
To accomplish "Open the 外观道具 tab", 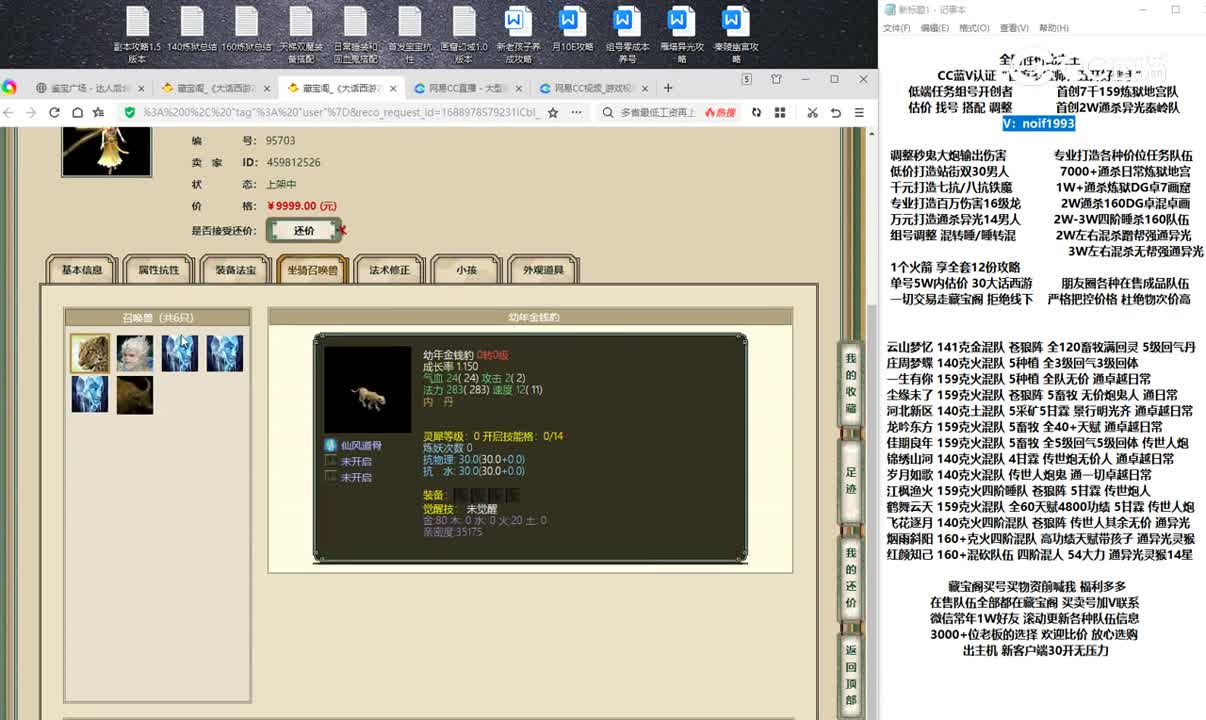I will (x=543, y=270).
